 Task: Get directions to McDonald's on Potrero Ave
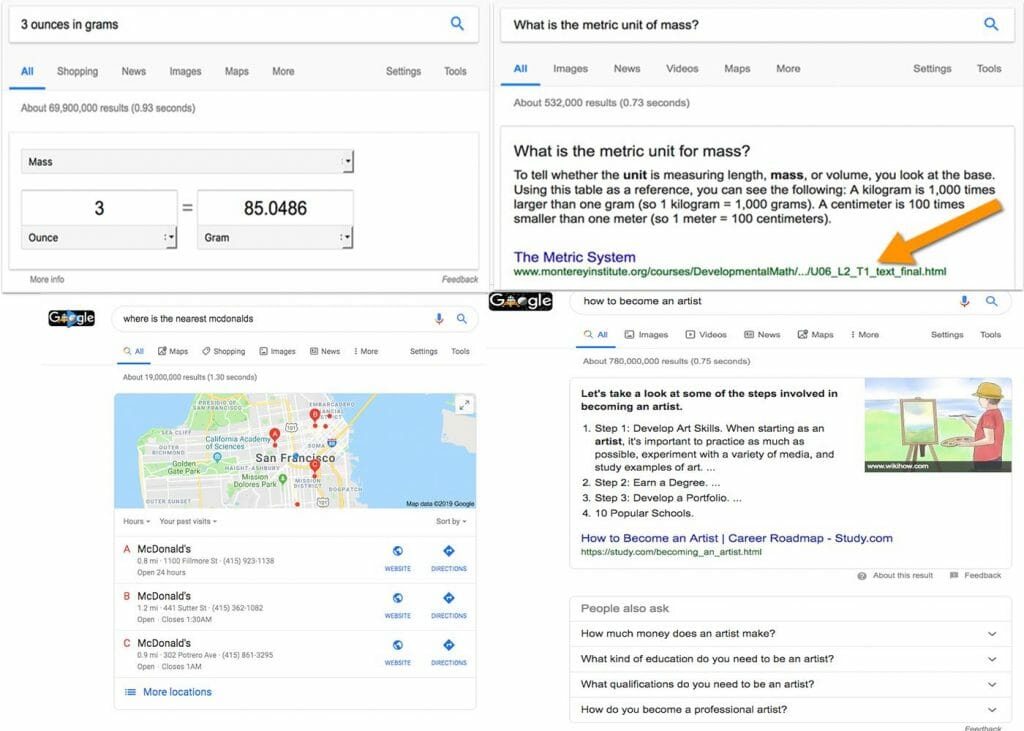[449, 651]
